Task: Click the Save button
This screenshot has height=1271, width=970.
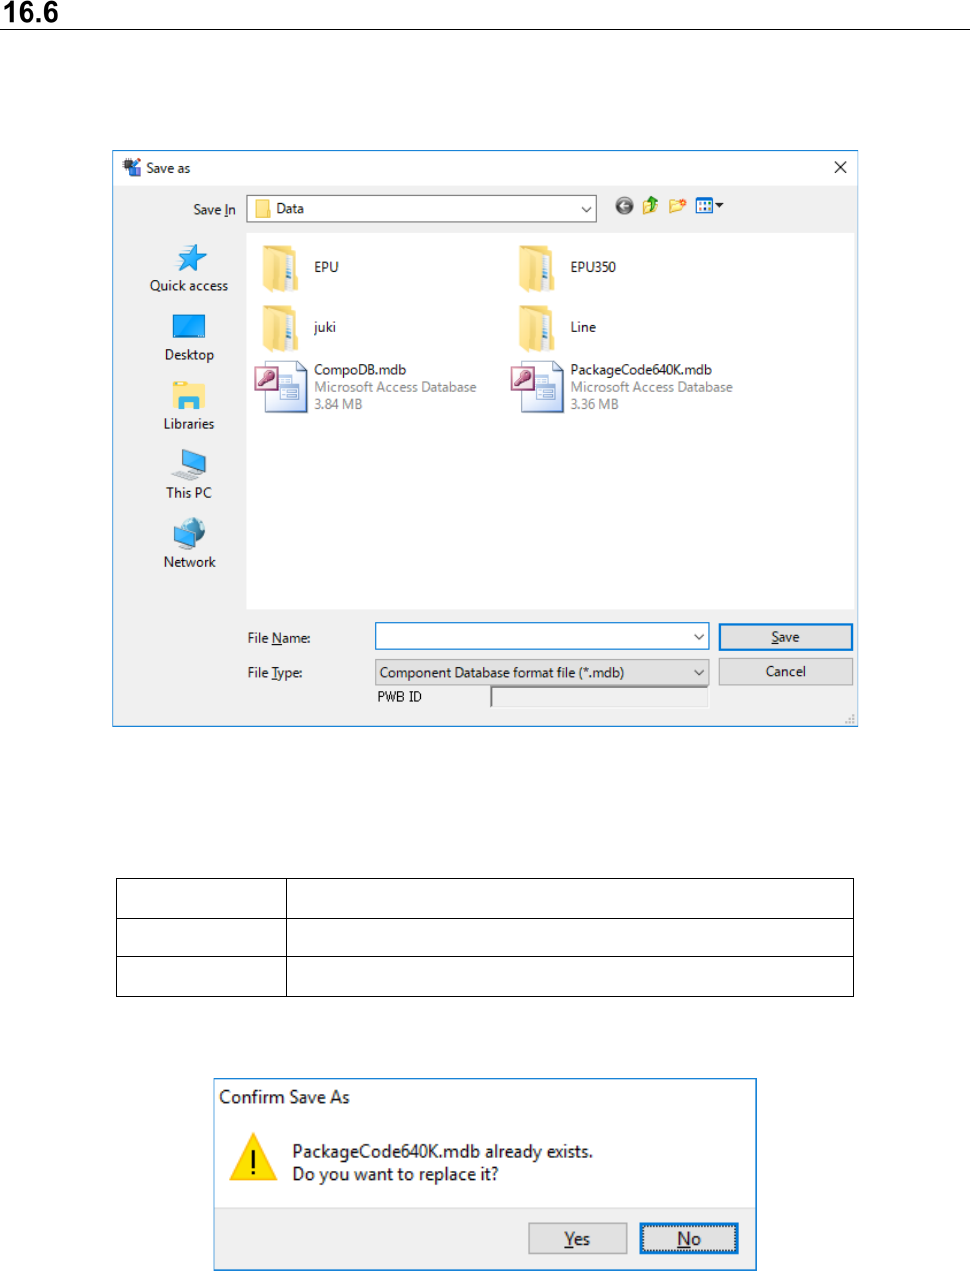Action: click(785, 637)
